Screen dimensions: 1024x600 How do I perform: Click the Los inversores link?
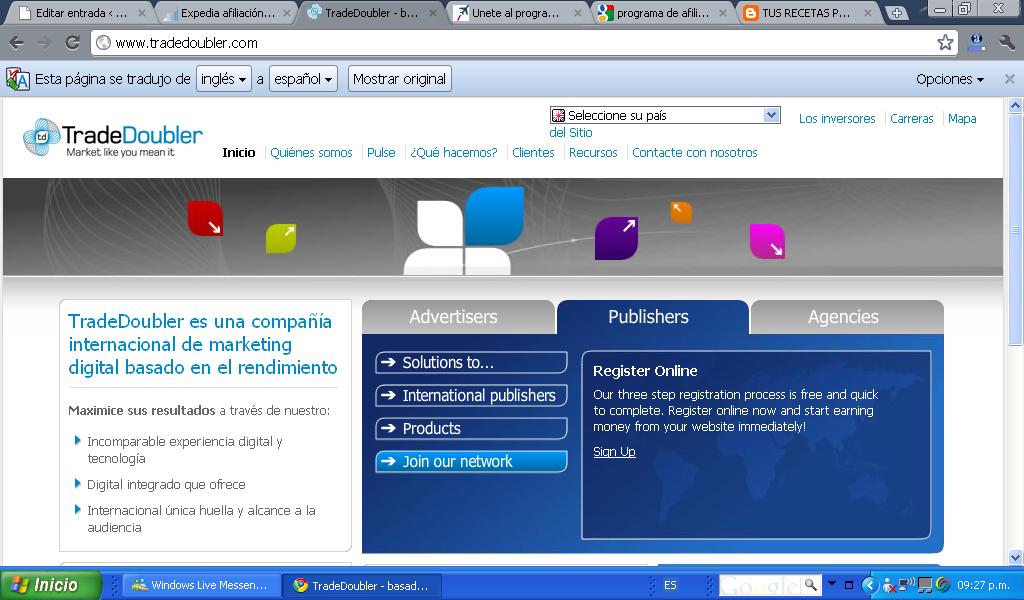837,119
